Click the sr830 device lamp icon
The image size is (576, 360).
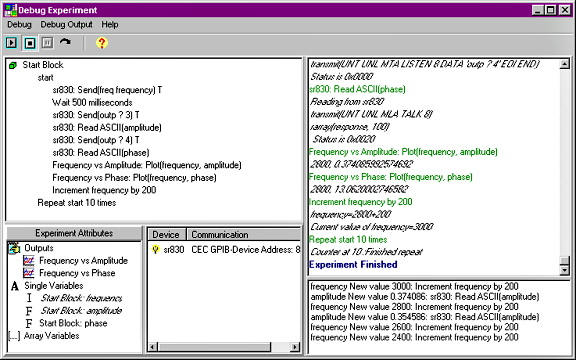156,250
